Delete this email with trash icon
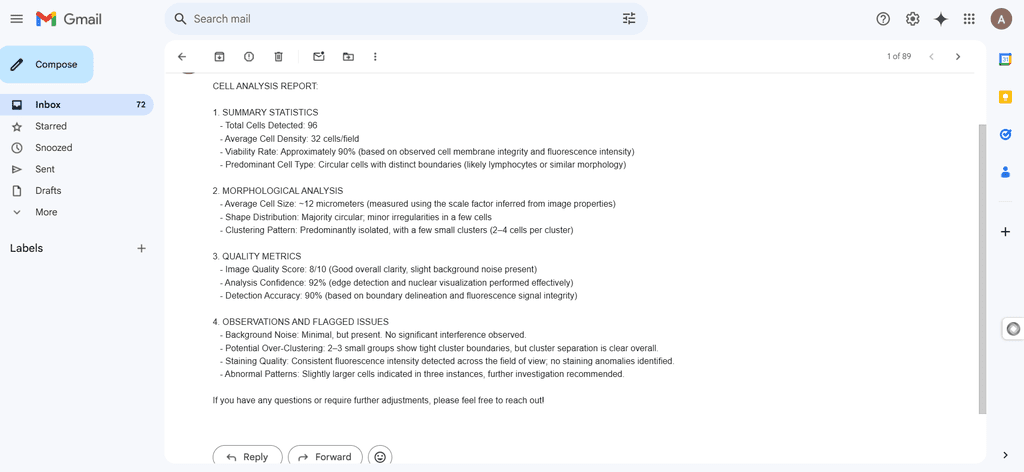 click(x=278, y=57)
